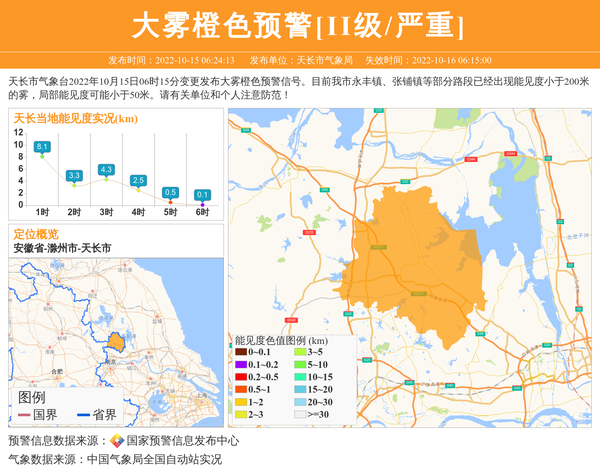
Task: Click the small orange region on overview map
Action: [x=117, y=342]
